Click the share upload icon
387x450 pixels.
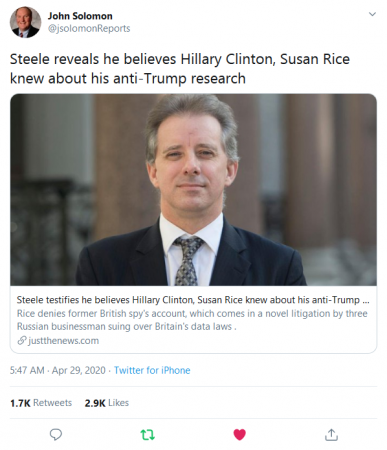331,435
